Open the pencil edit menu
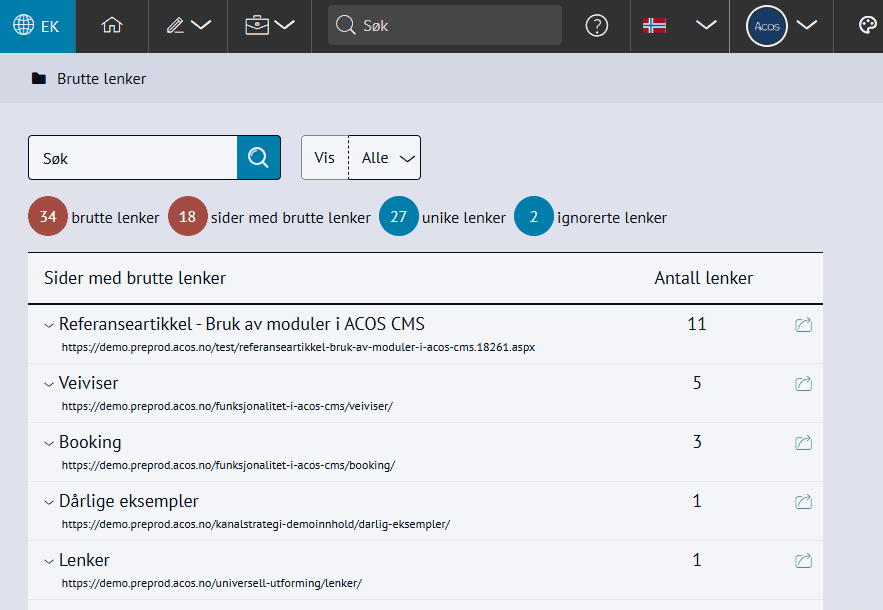This screenshot has height=610, width=883. [187, 26]
